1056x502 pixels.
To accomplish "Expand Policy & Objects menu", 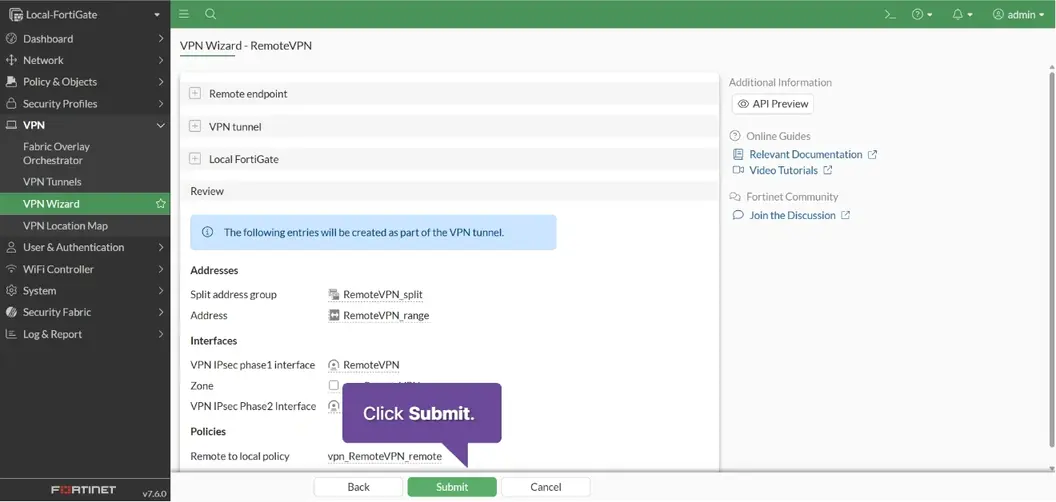I will coord(85,82).
